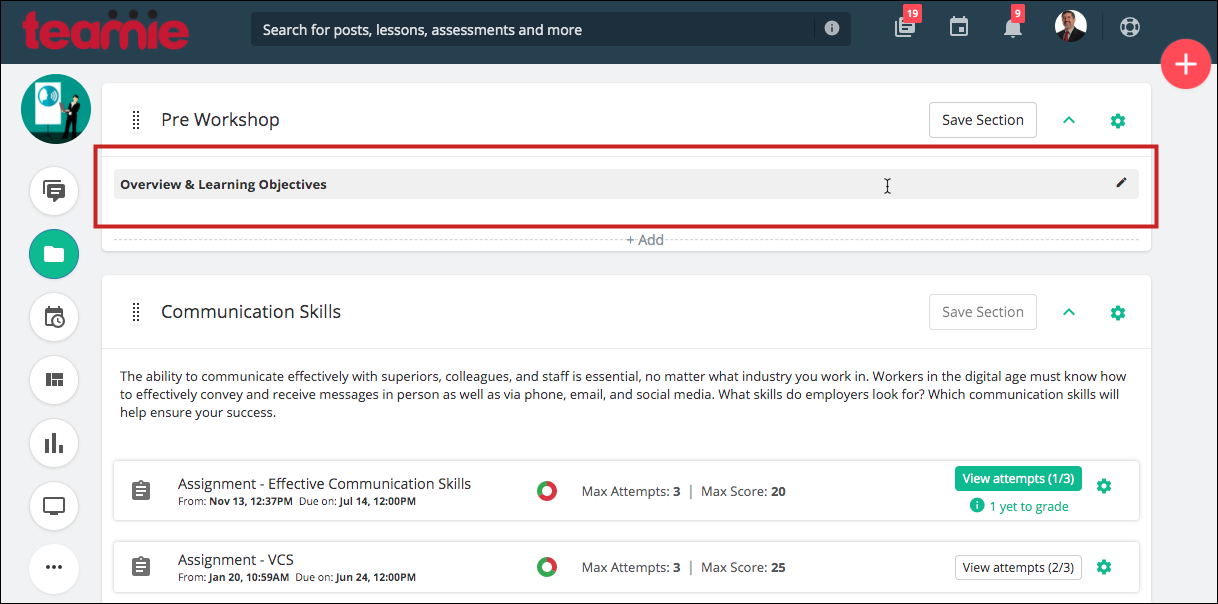Click publish status circle for Effective Communication Skills
This screenshot has width=1218, height=604.
[x=546, y=491]
